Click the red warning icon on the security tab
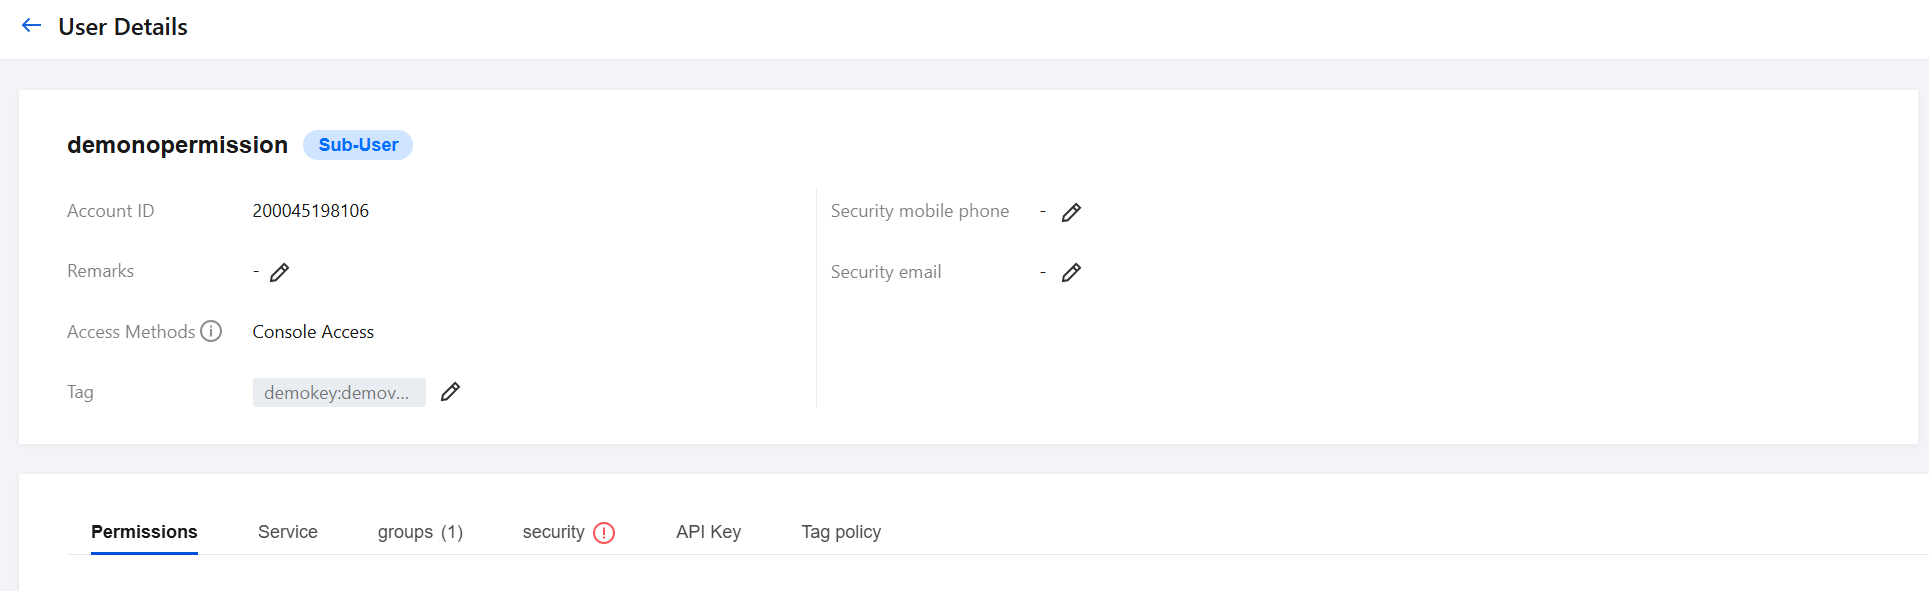This screenshot has height=591, width=1929. (x=604, y=533)
